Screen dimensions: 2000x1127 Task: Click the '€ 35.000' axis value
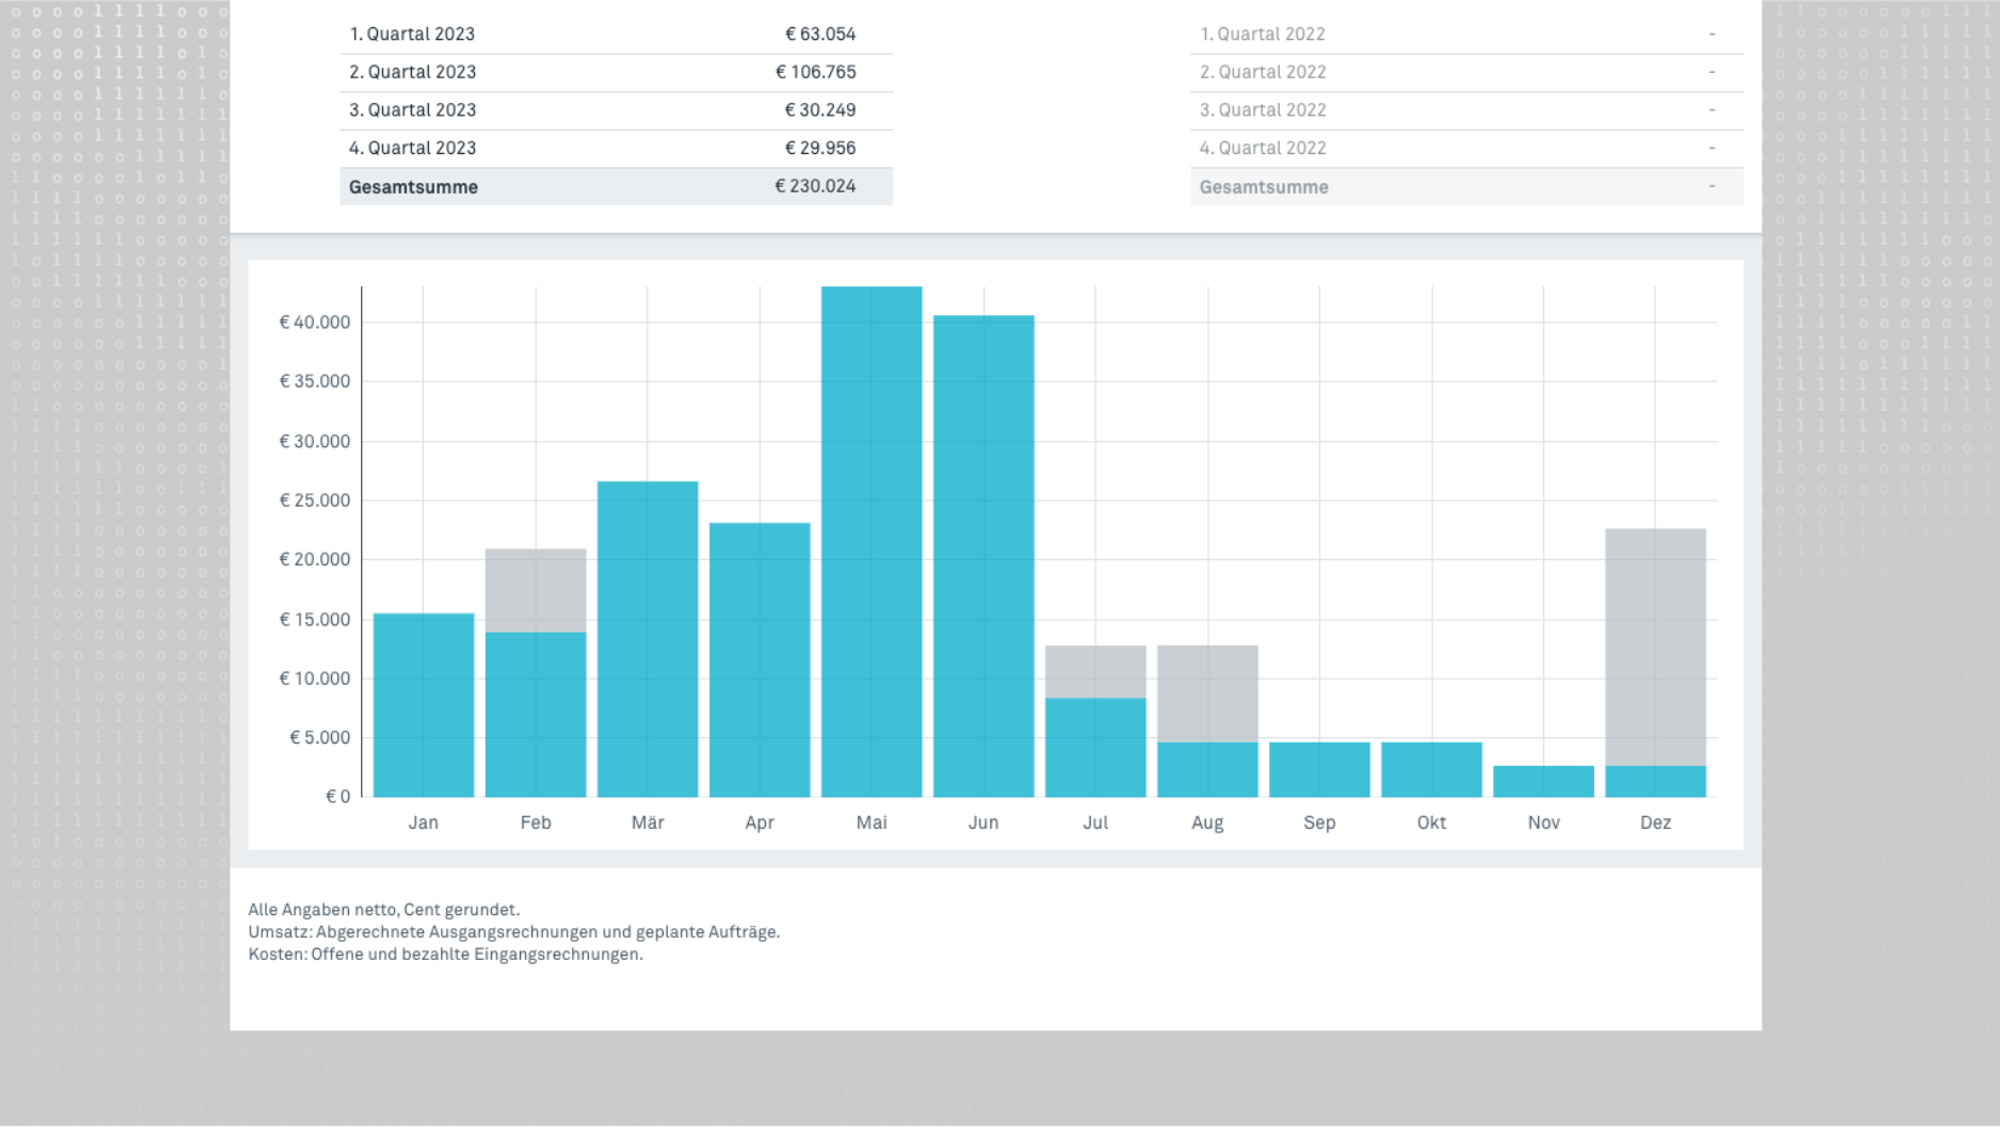[x=315, y=381]
